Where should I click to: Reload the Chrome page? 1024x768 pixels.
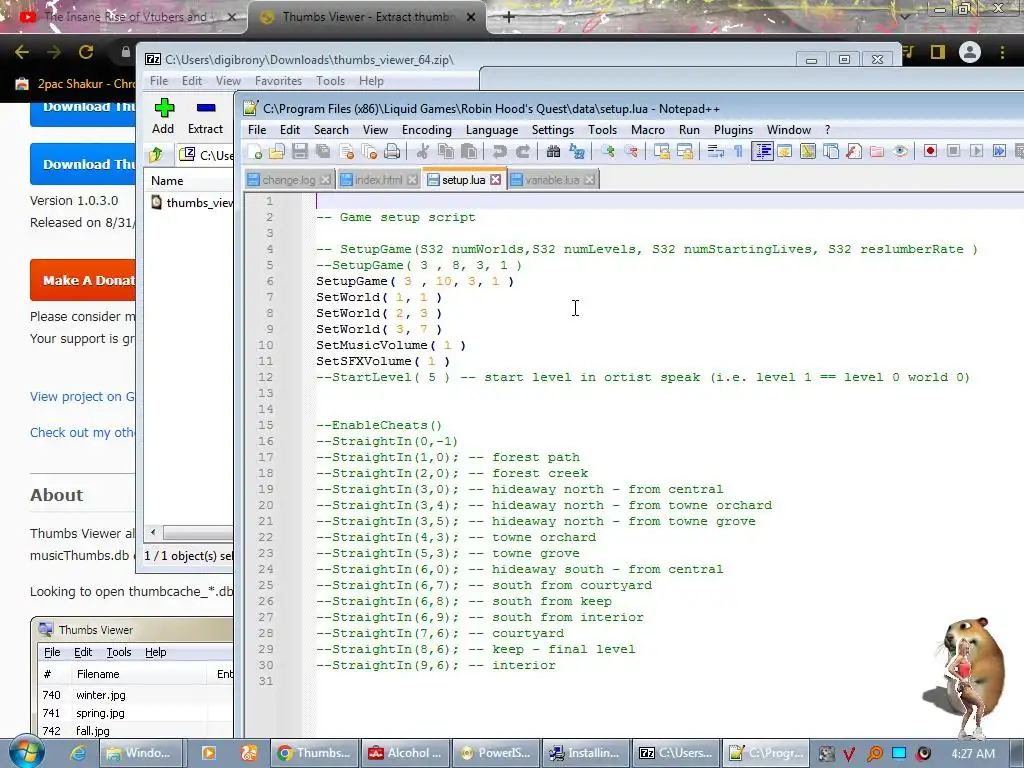point(86,52)
